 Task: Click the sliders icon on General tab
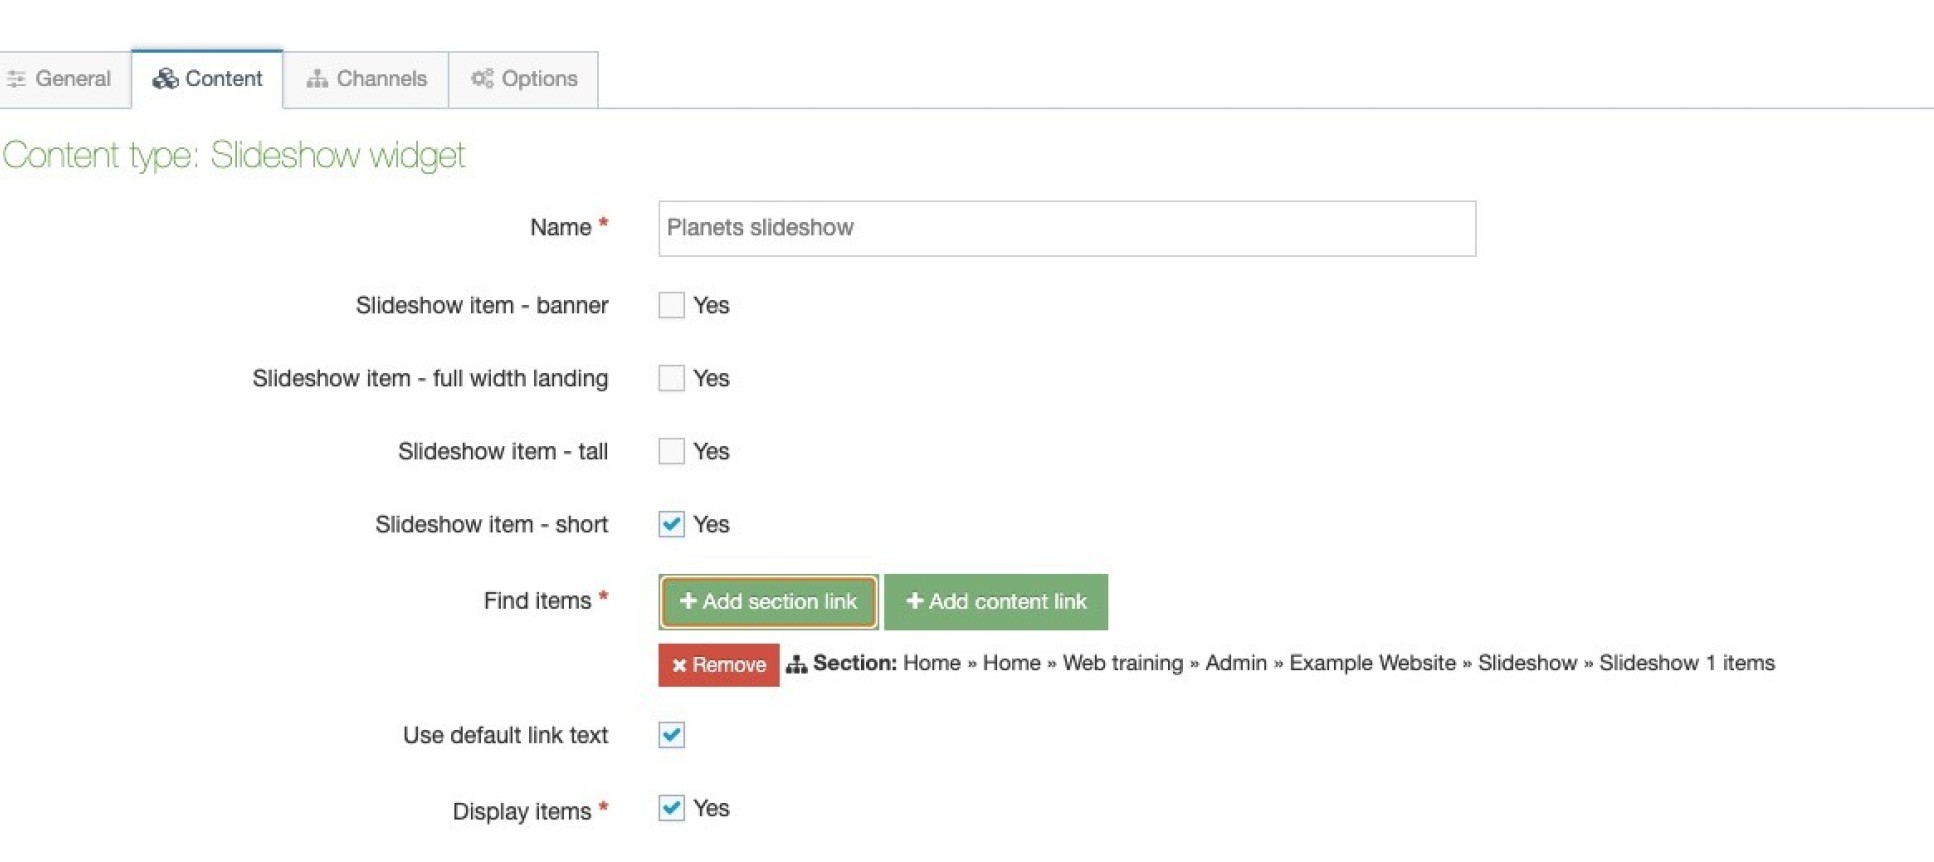(x=16, y=79)
